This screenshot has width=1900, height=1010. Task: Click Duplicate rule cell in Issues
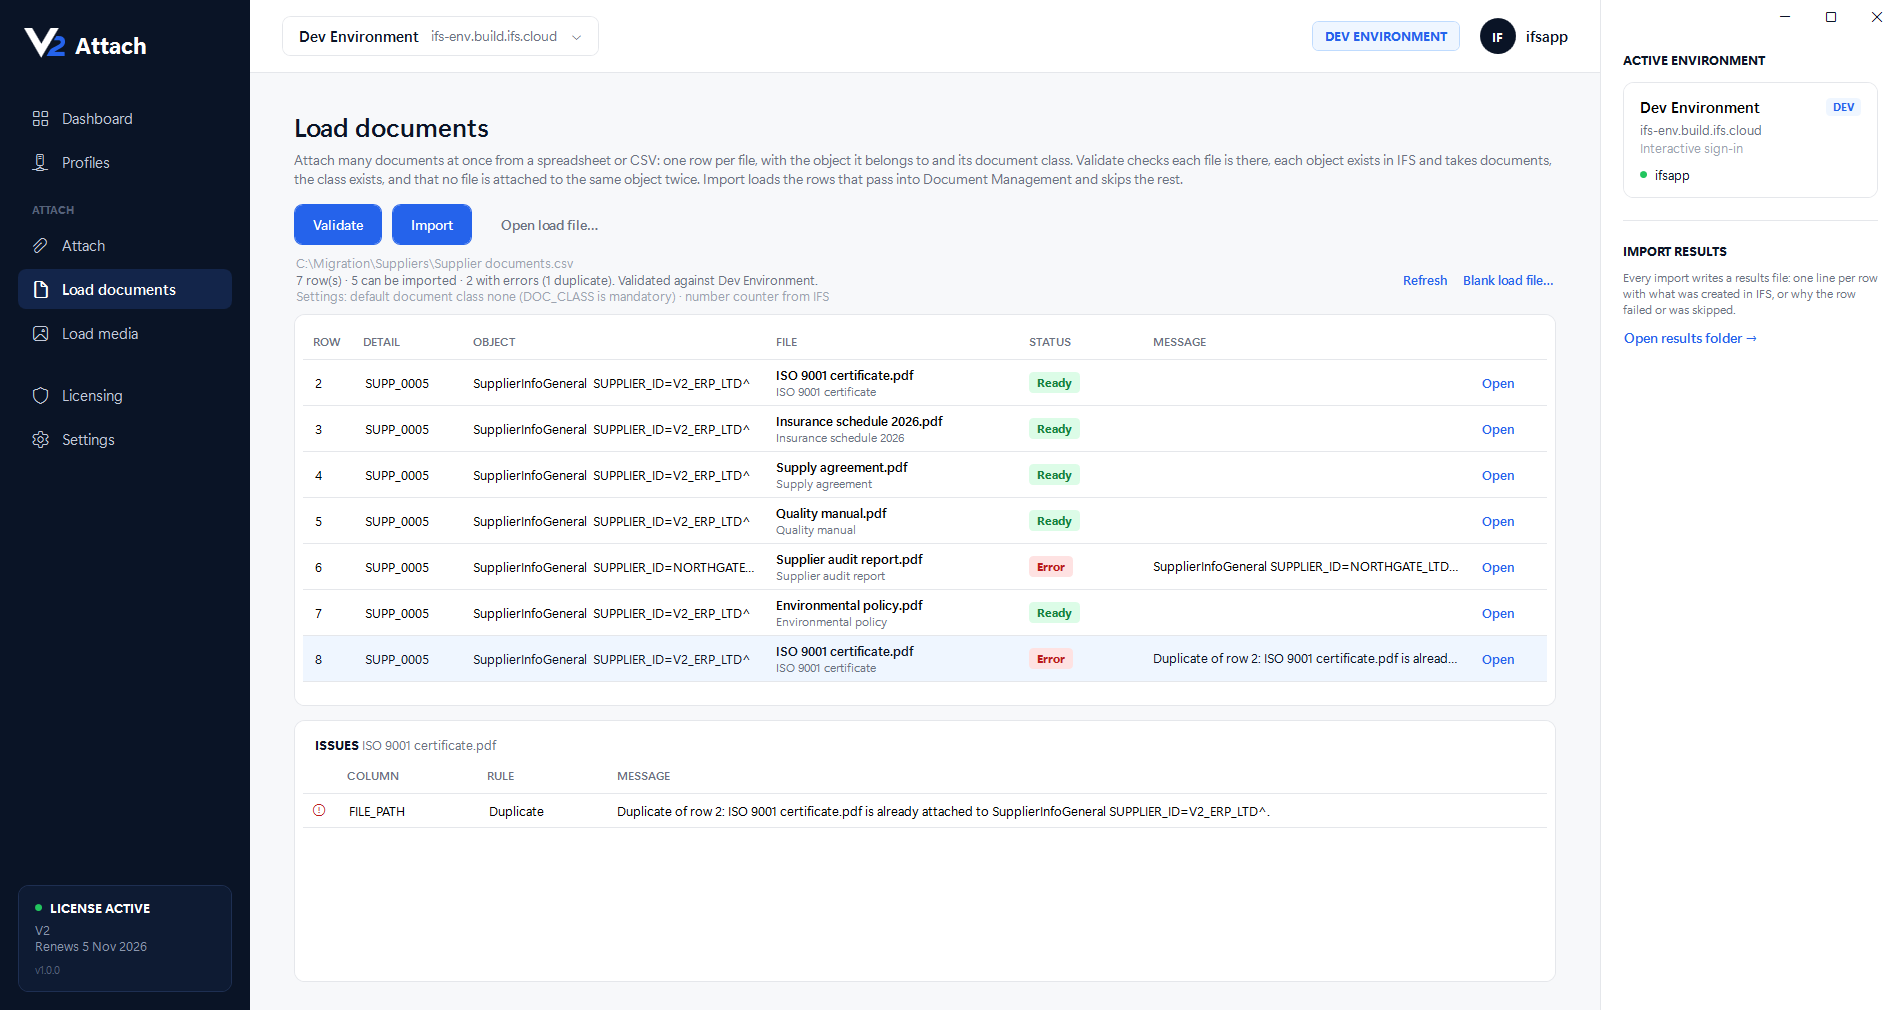516,812
